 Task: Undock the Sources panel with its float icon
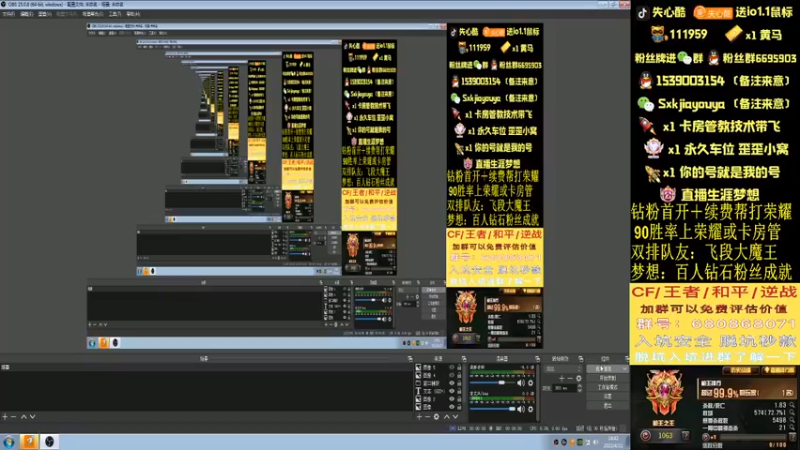pyautogui.click(x=463, y=359)
